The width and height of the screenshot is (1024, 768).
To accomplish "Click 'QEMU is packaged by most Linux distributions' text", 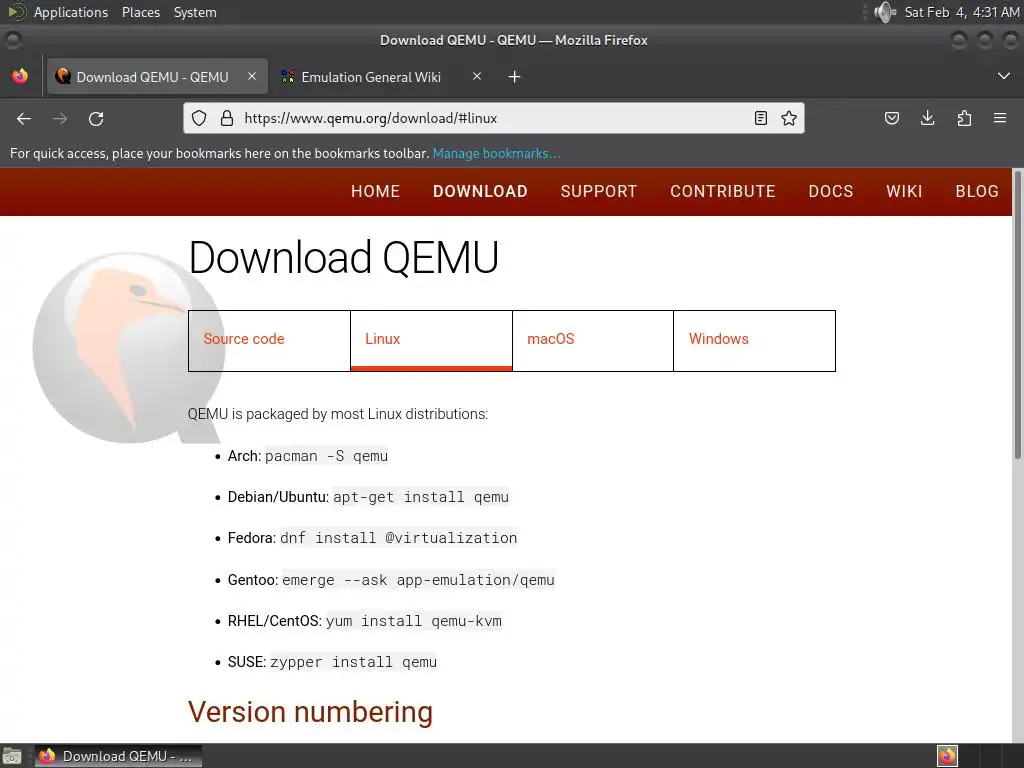I will click(338, 414).
